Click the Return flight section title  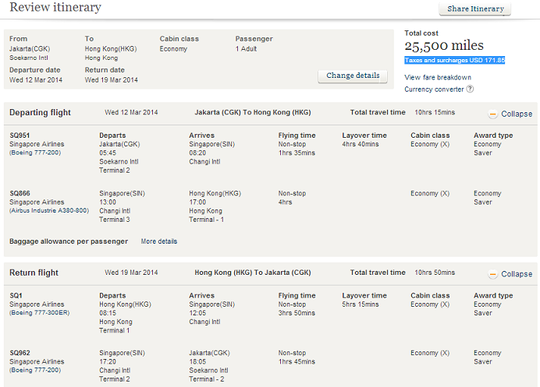click(x=34, y=273)
